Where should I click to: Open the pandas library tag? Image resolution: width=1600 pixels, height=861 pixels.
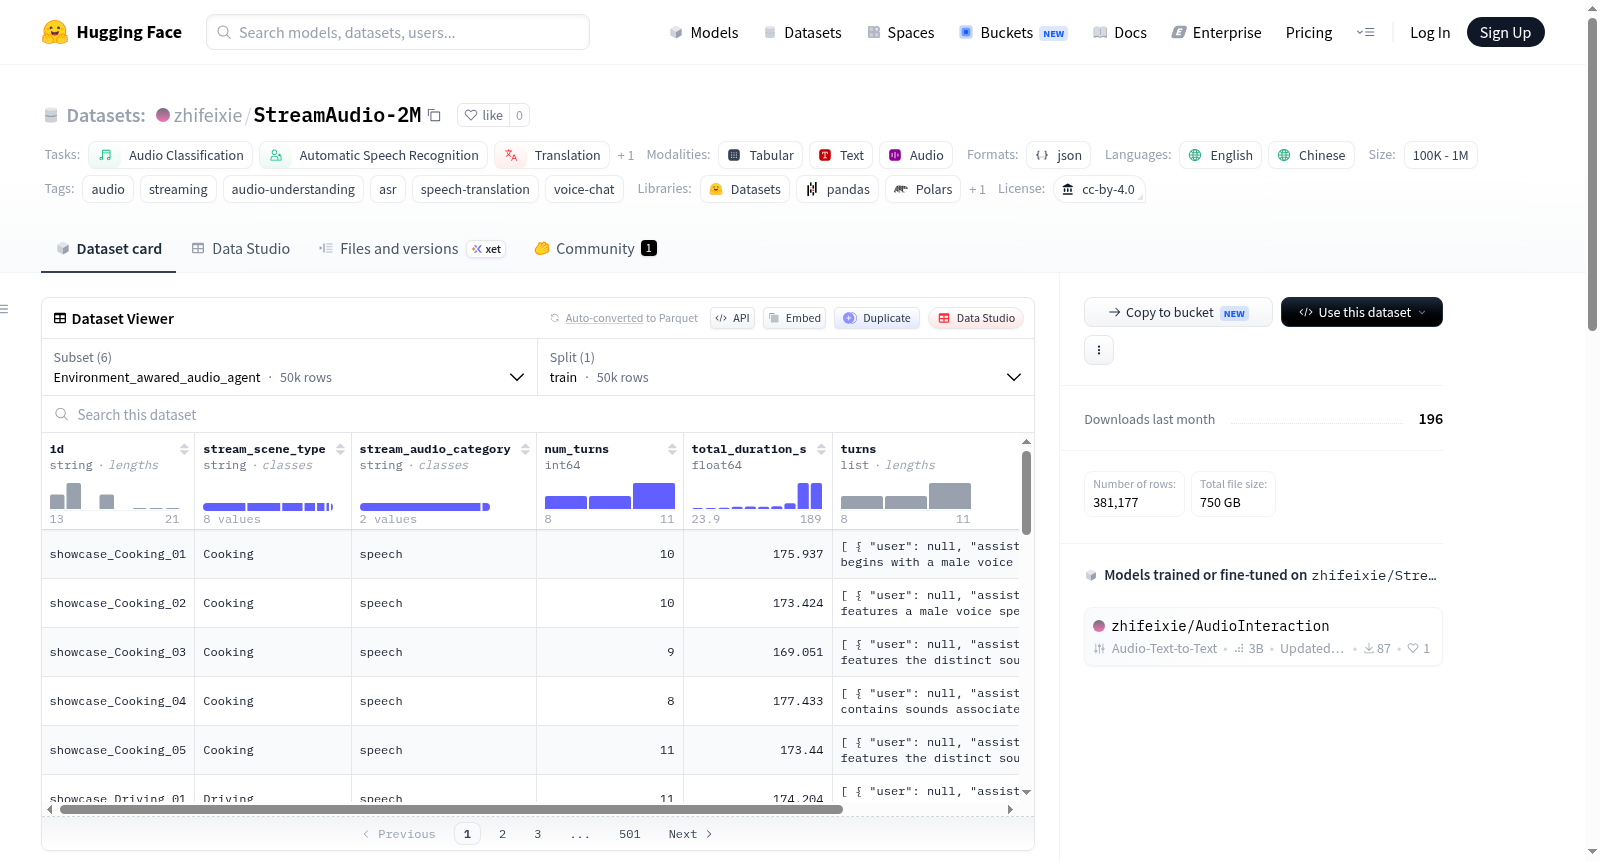837,189
